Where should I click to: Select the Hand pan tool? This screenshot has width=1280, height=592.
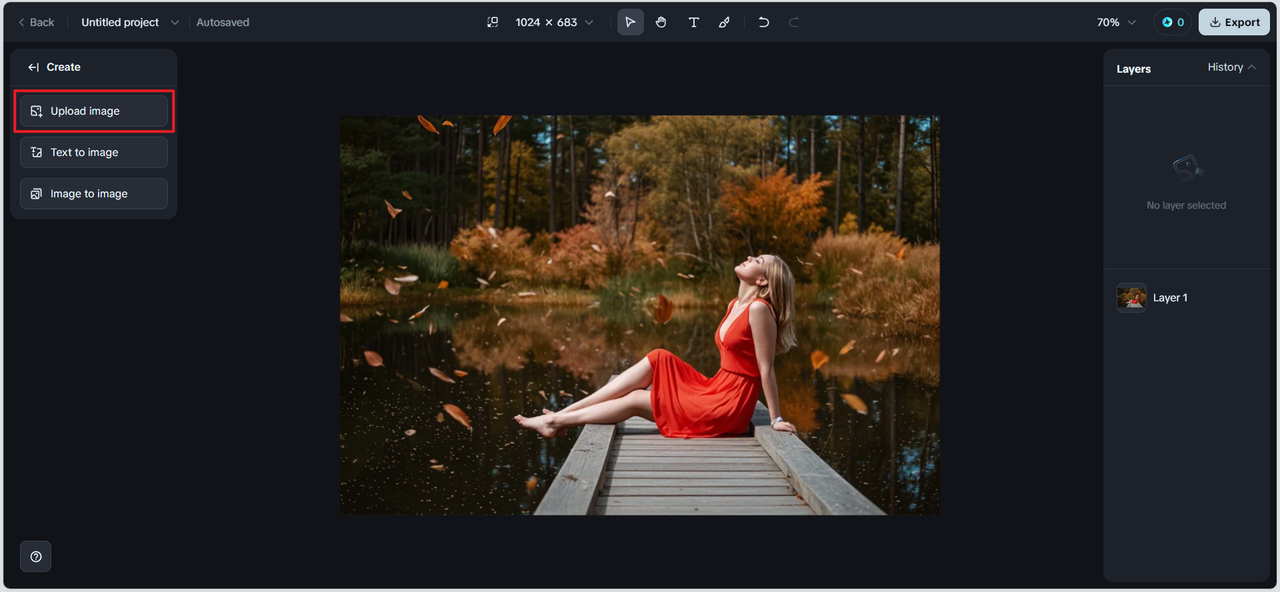(661, 22)
